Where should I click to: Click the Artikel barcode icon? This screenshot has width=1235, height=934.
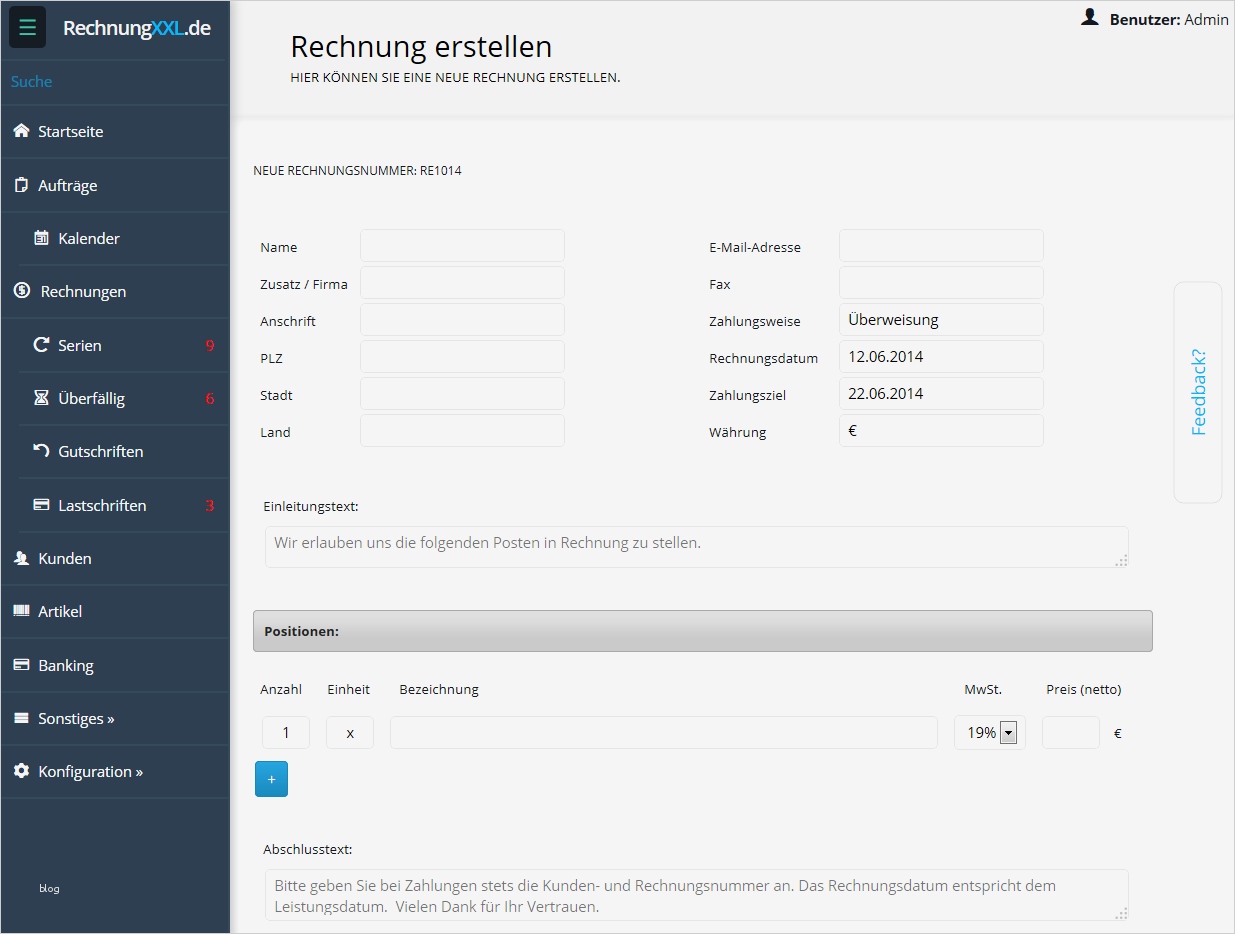tap(21, 611)
